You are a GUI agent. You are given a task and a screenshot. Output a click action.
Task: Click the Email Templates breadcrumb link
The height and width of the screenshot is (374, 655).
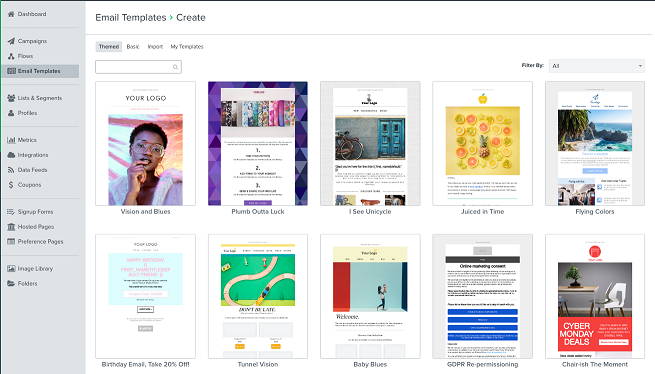pos(131,18)
